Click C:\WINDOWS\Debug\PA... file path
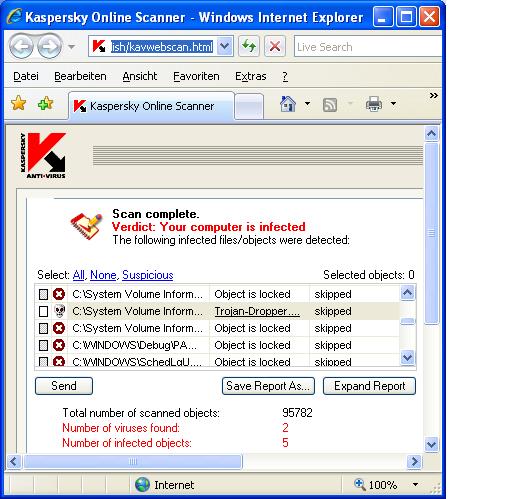The height and width of the screenshot is (499, 512). pyautogui.click(x=134, y=345)
